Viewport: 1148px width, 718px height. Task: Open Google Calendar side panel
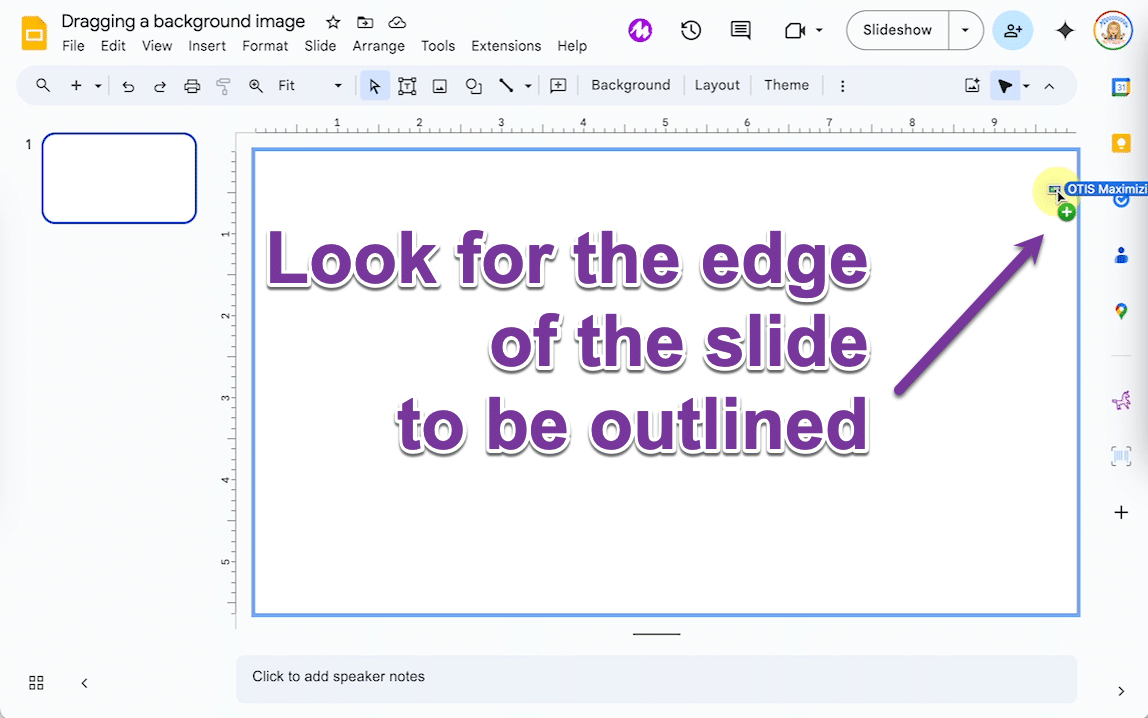(x=1121, y=86)
